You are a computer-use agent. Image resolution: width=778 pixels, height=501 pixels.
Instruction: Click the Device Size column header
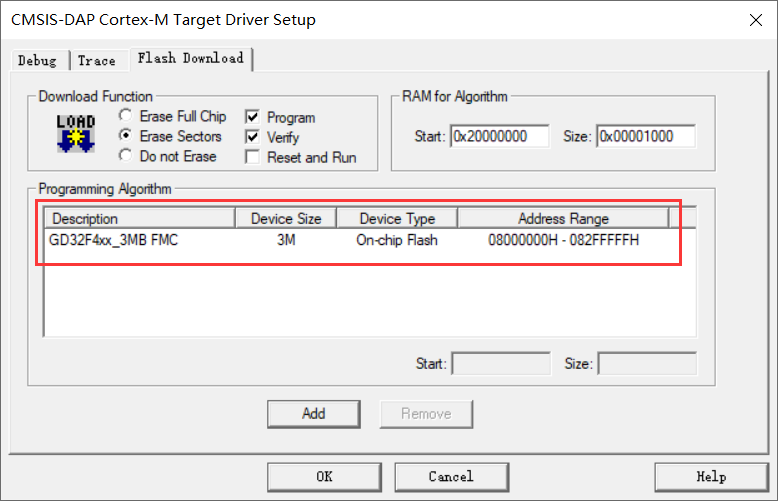[x=285, y=218]
